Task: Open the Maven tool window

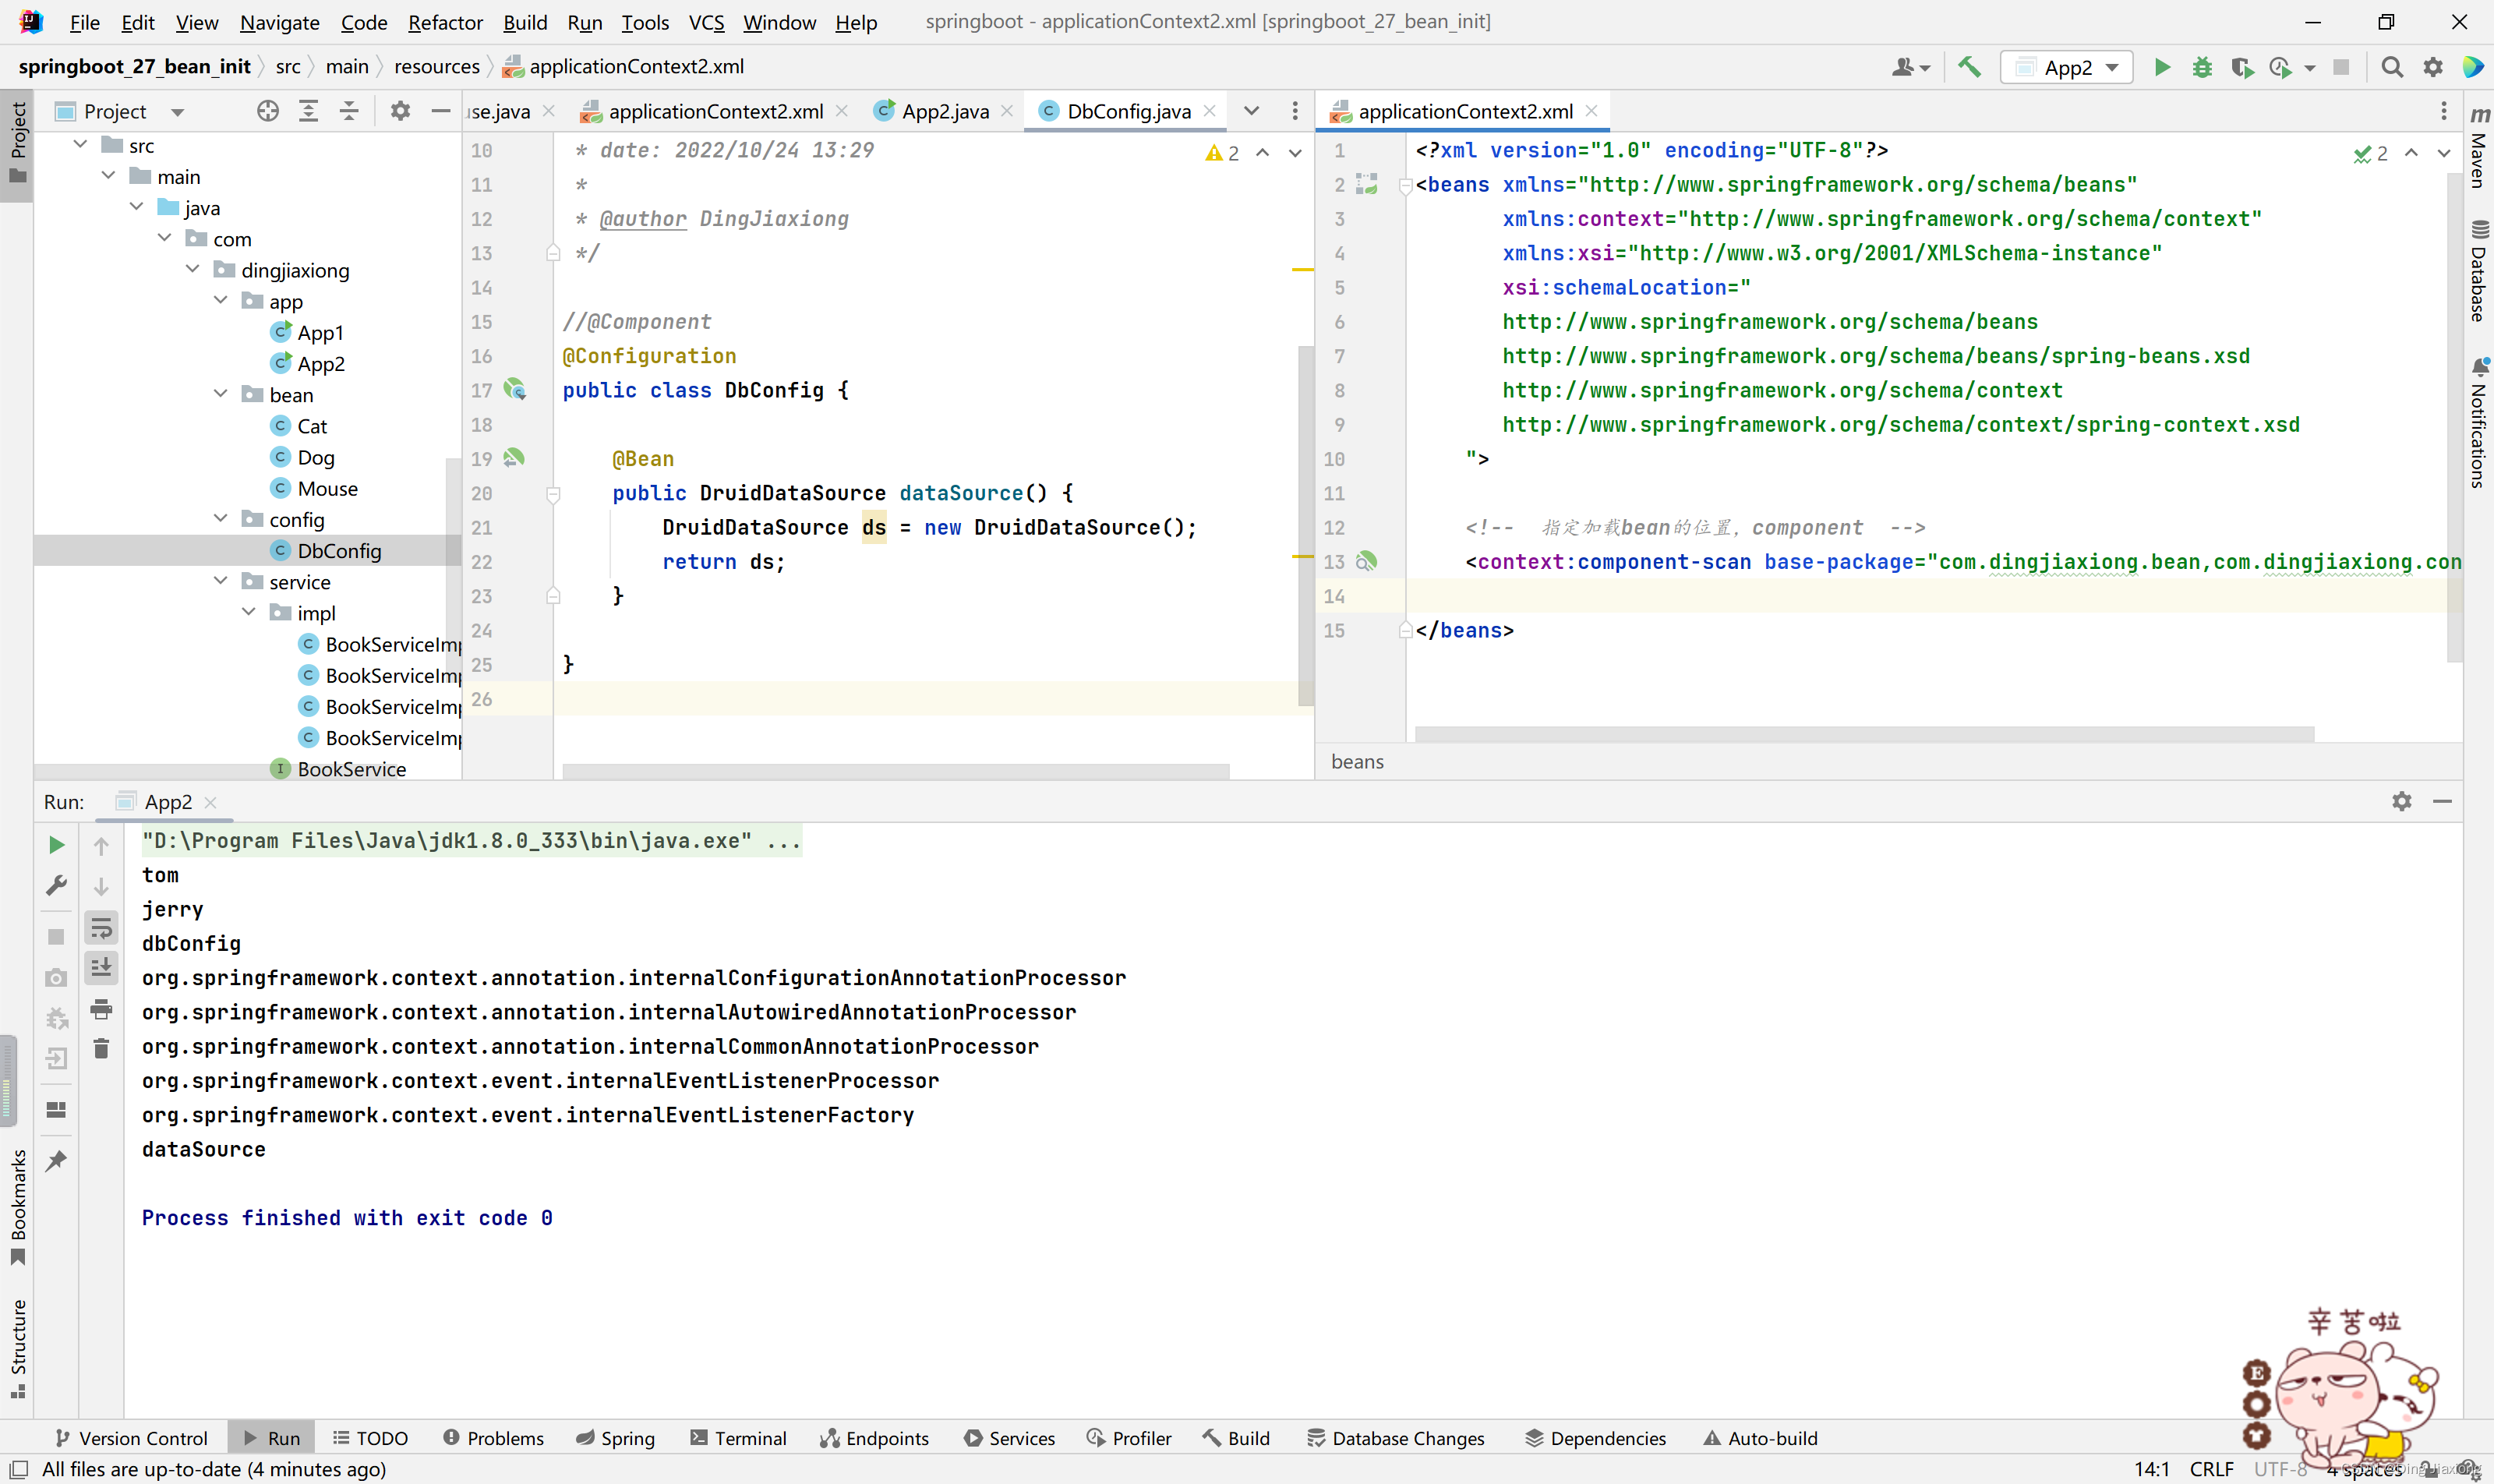Action: (x=2479, y=147)
